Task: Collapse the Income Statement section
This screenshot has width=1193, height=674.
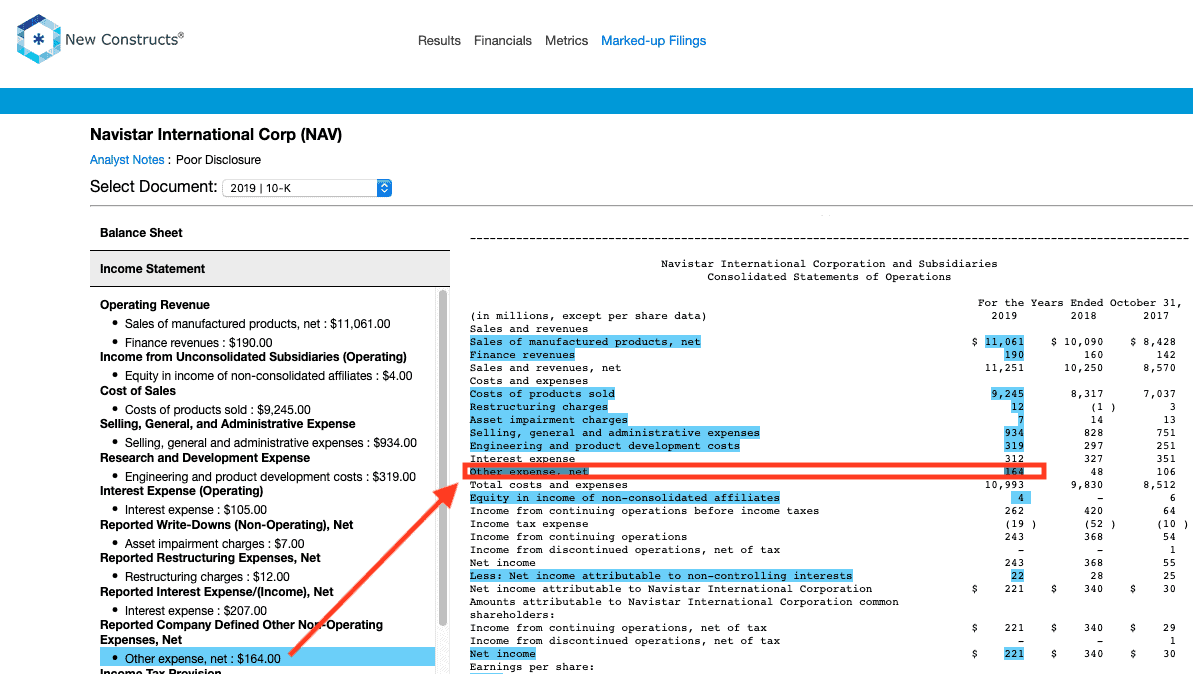Action: point(269,269)
